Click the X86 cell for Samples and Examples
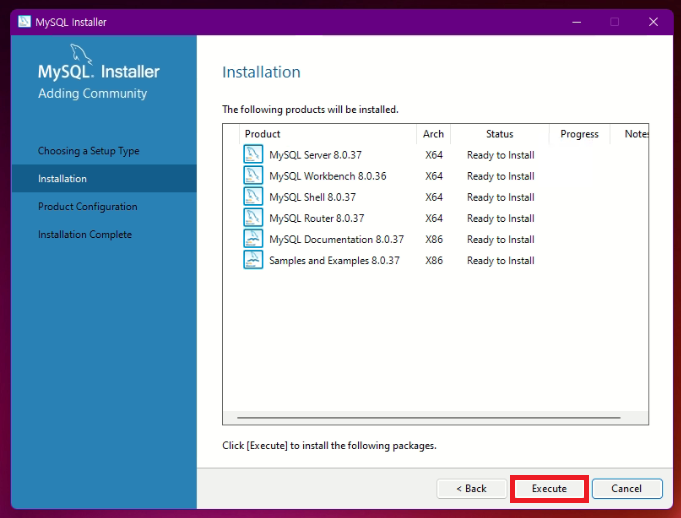Viewport: 681px width, 518px height. click(x=434, y=261)
